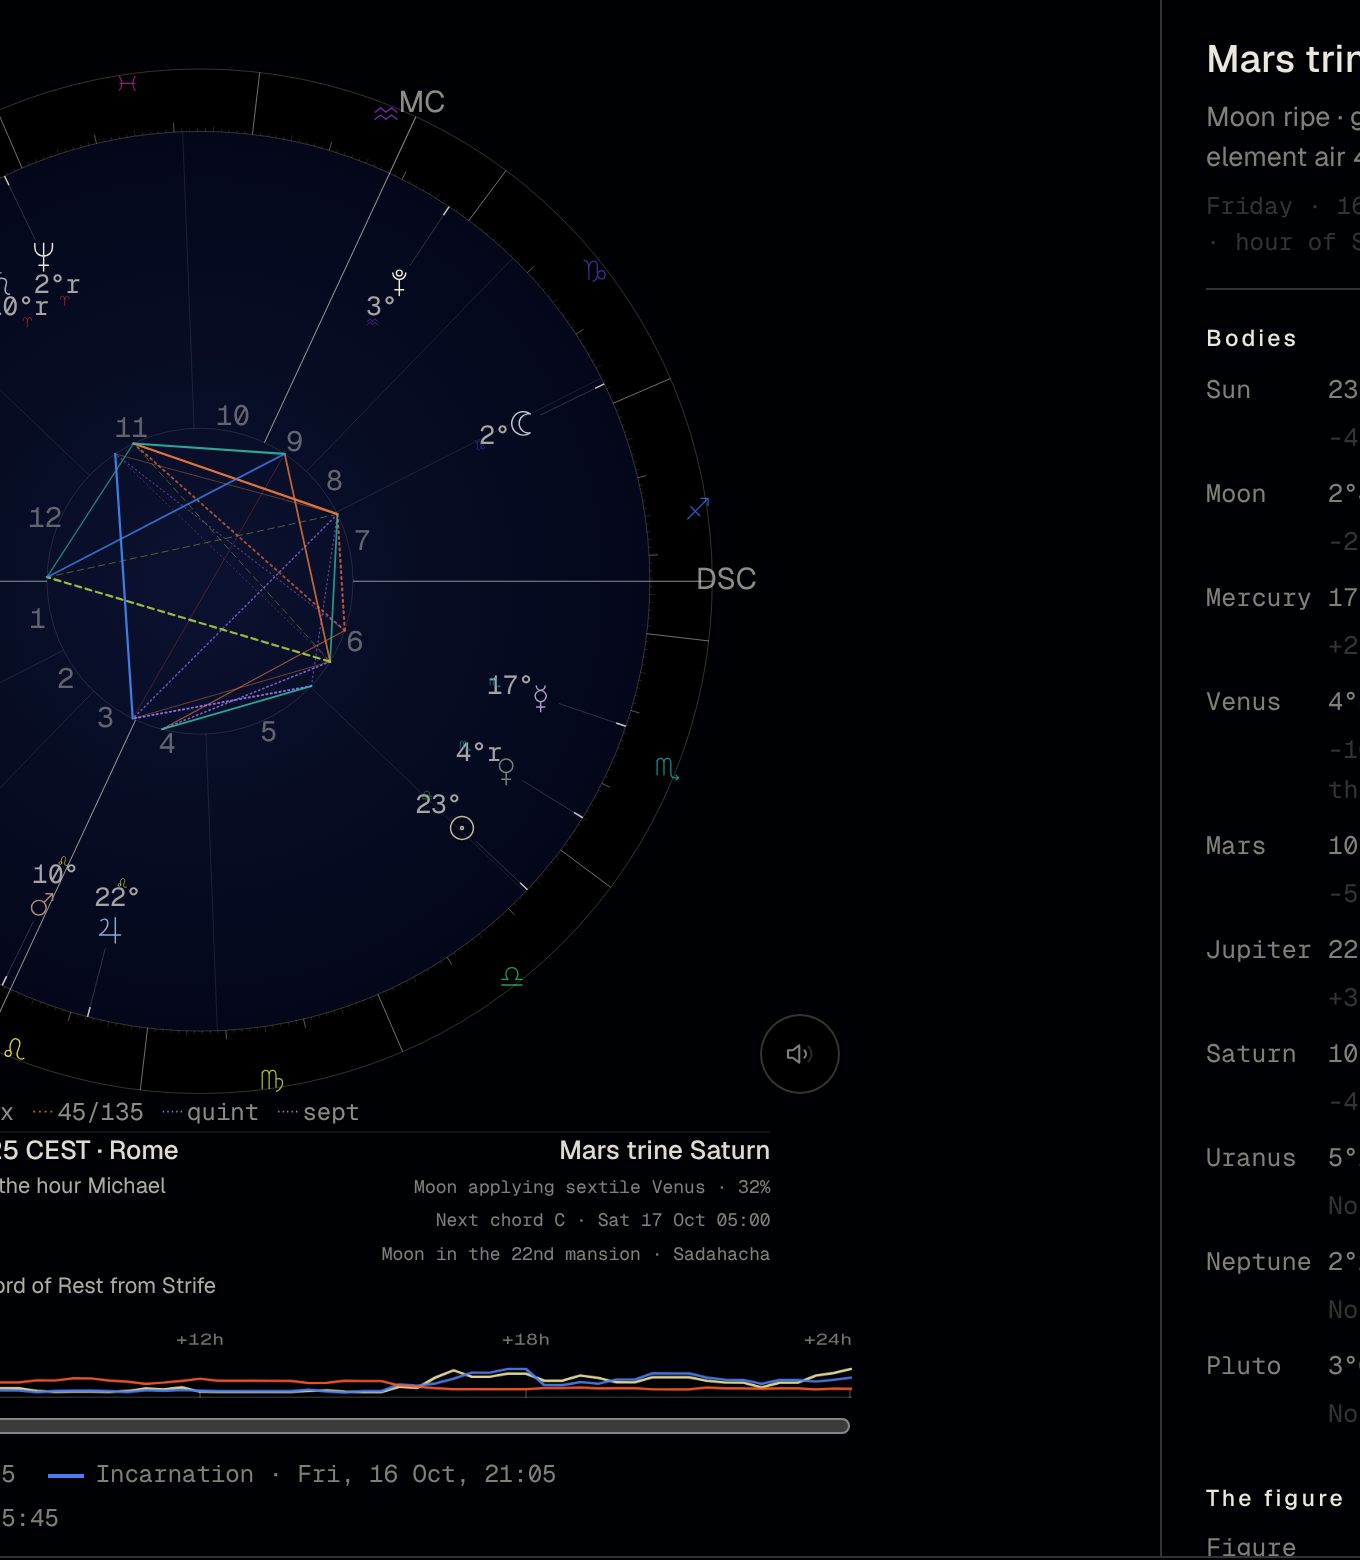Image resolution: width=1360 pixels, height=1560 pixels.
Task: Click the timeline scrub bar below graph
Action: point(425,1426)
